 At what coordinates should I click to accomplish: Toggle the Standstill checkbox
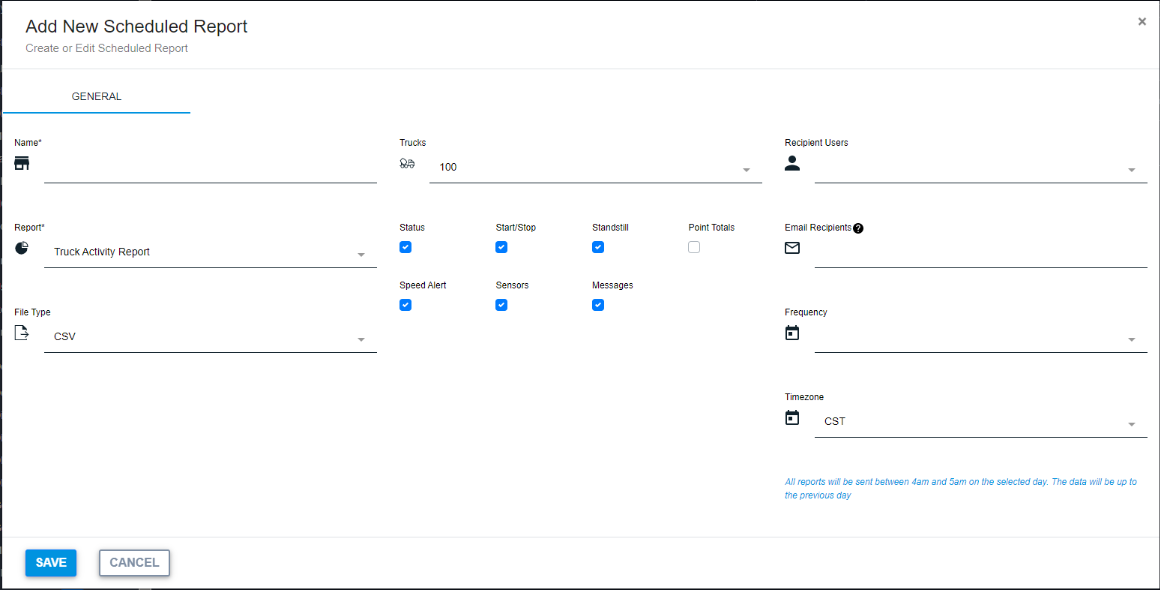[598, 247]
